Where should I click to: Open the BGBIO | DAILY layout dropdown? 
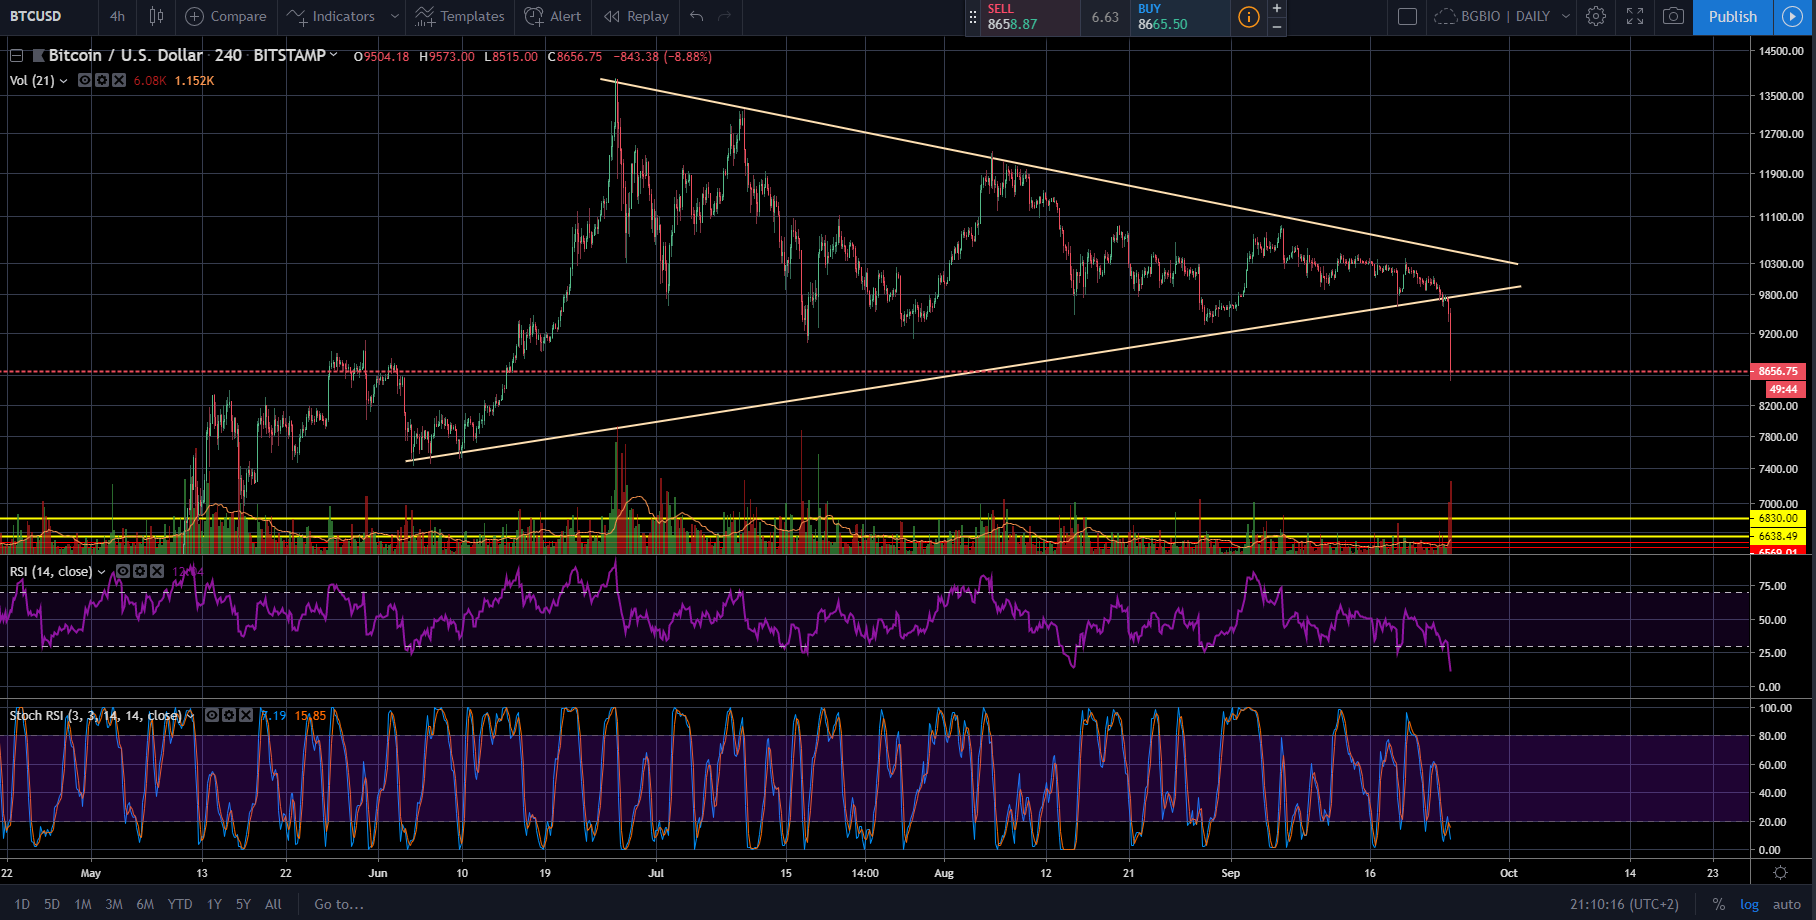coord(1566,16)
